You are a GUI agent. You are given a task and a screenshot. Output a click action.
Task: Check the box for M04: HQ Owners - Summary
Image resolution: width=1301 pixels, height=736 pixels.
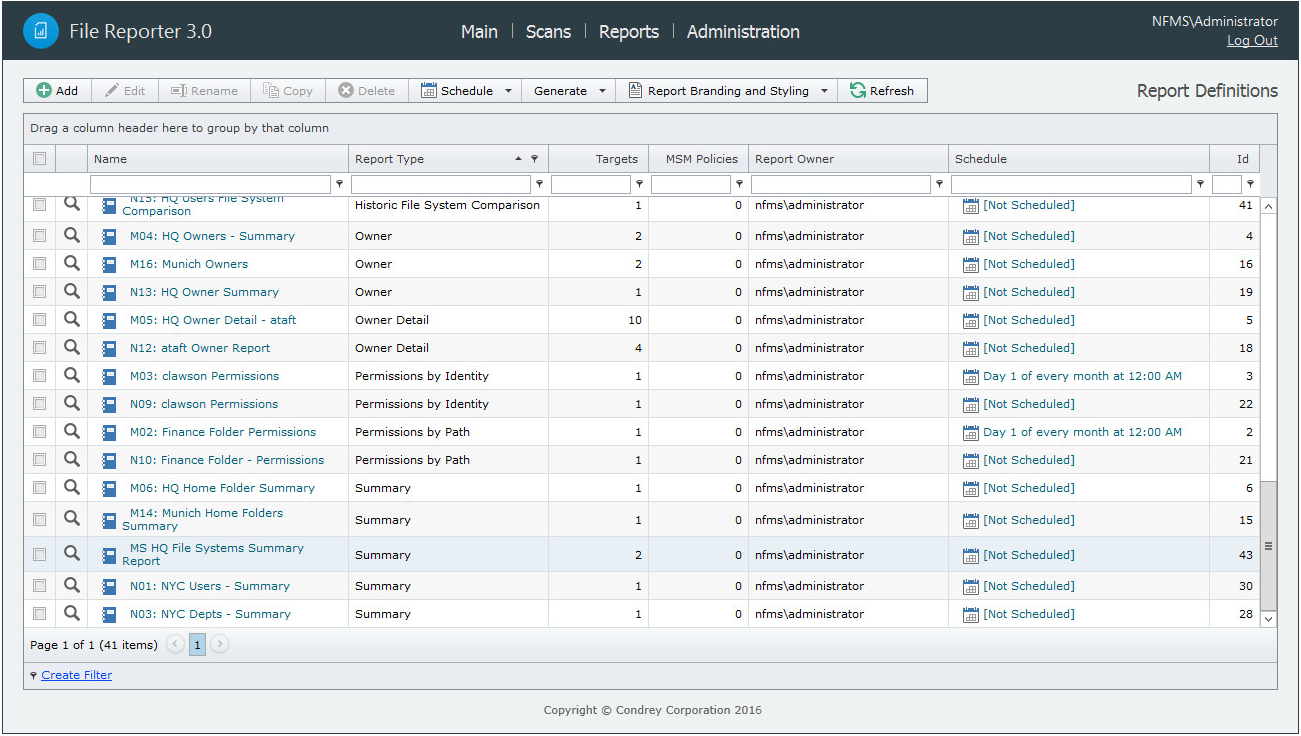point(40,236)
